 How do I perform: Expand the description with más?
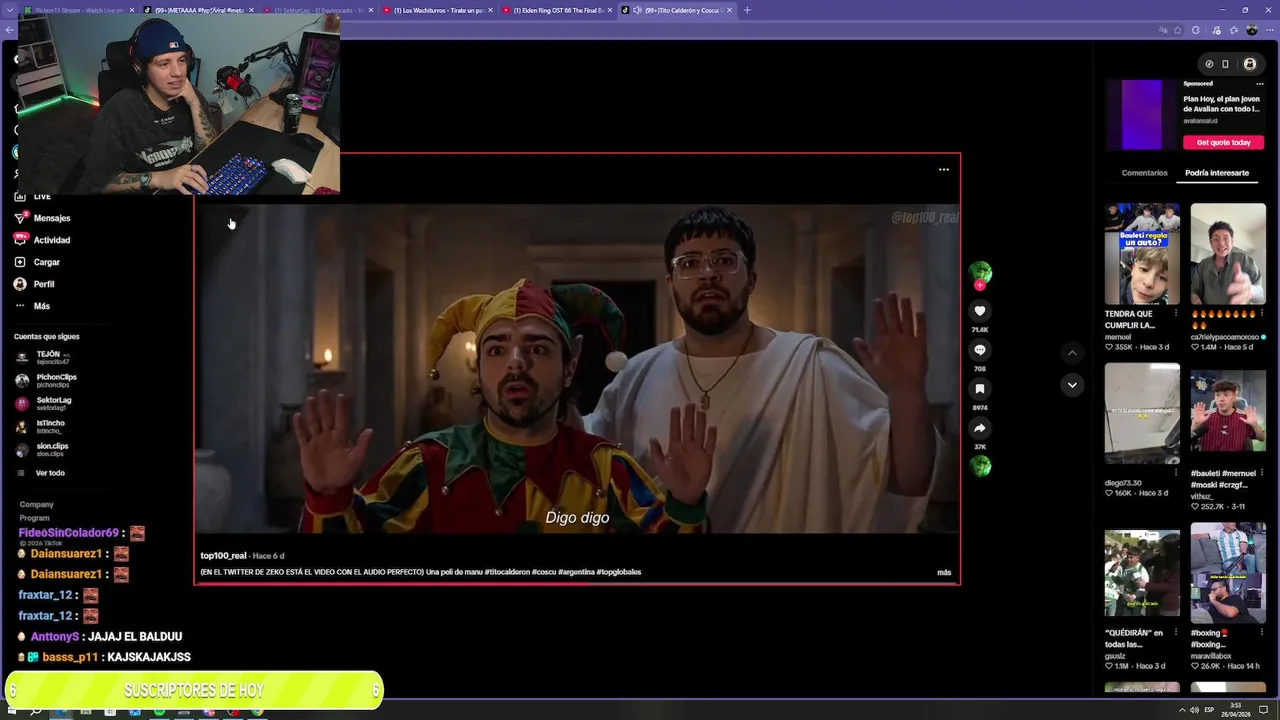click(944, 573)
